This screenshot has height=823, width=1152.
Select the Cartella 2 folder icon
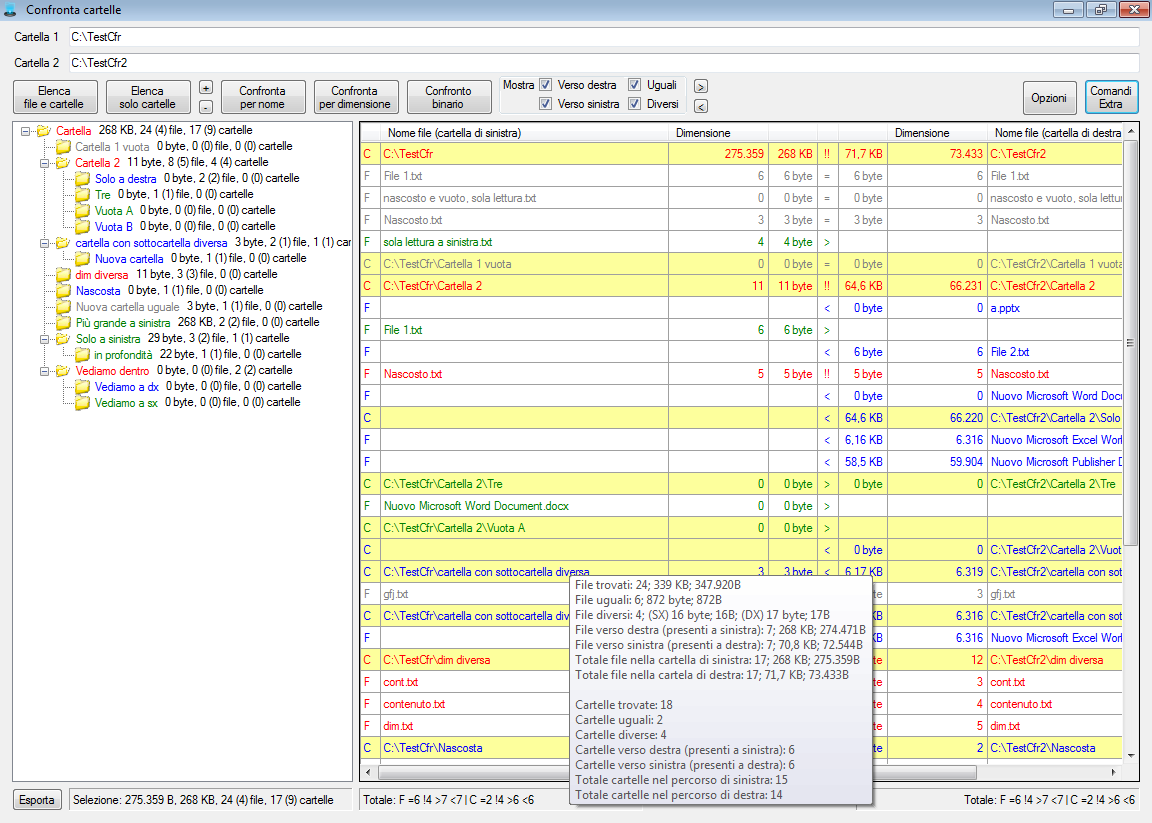(63, 162)
